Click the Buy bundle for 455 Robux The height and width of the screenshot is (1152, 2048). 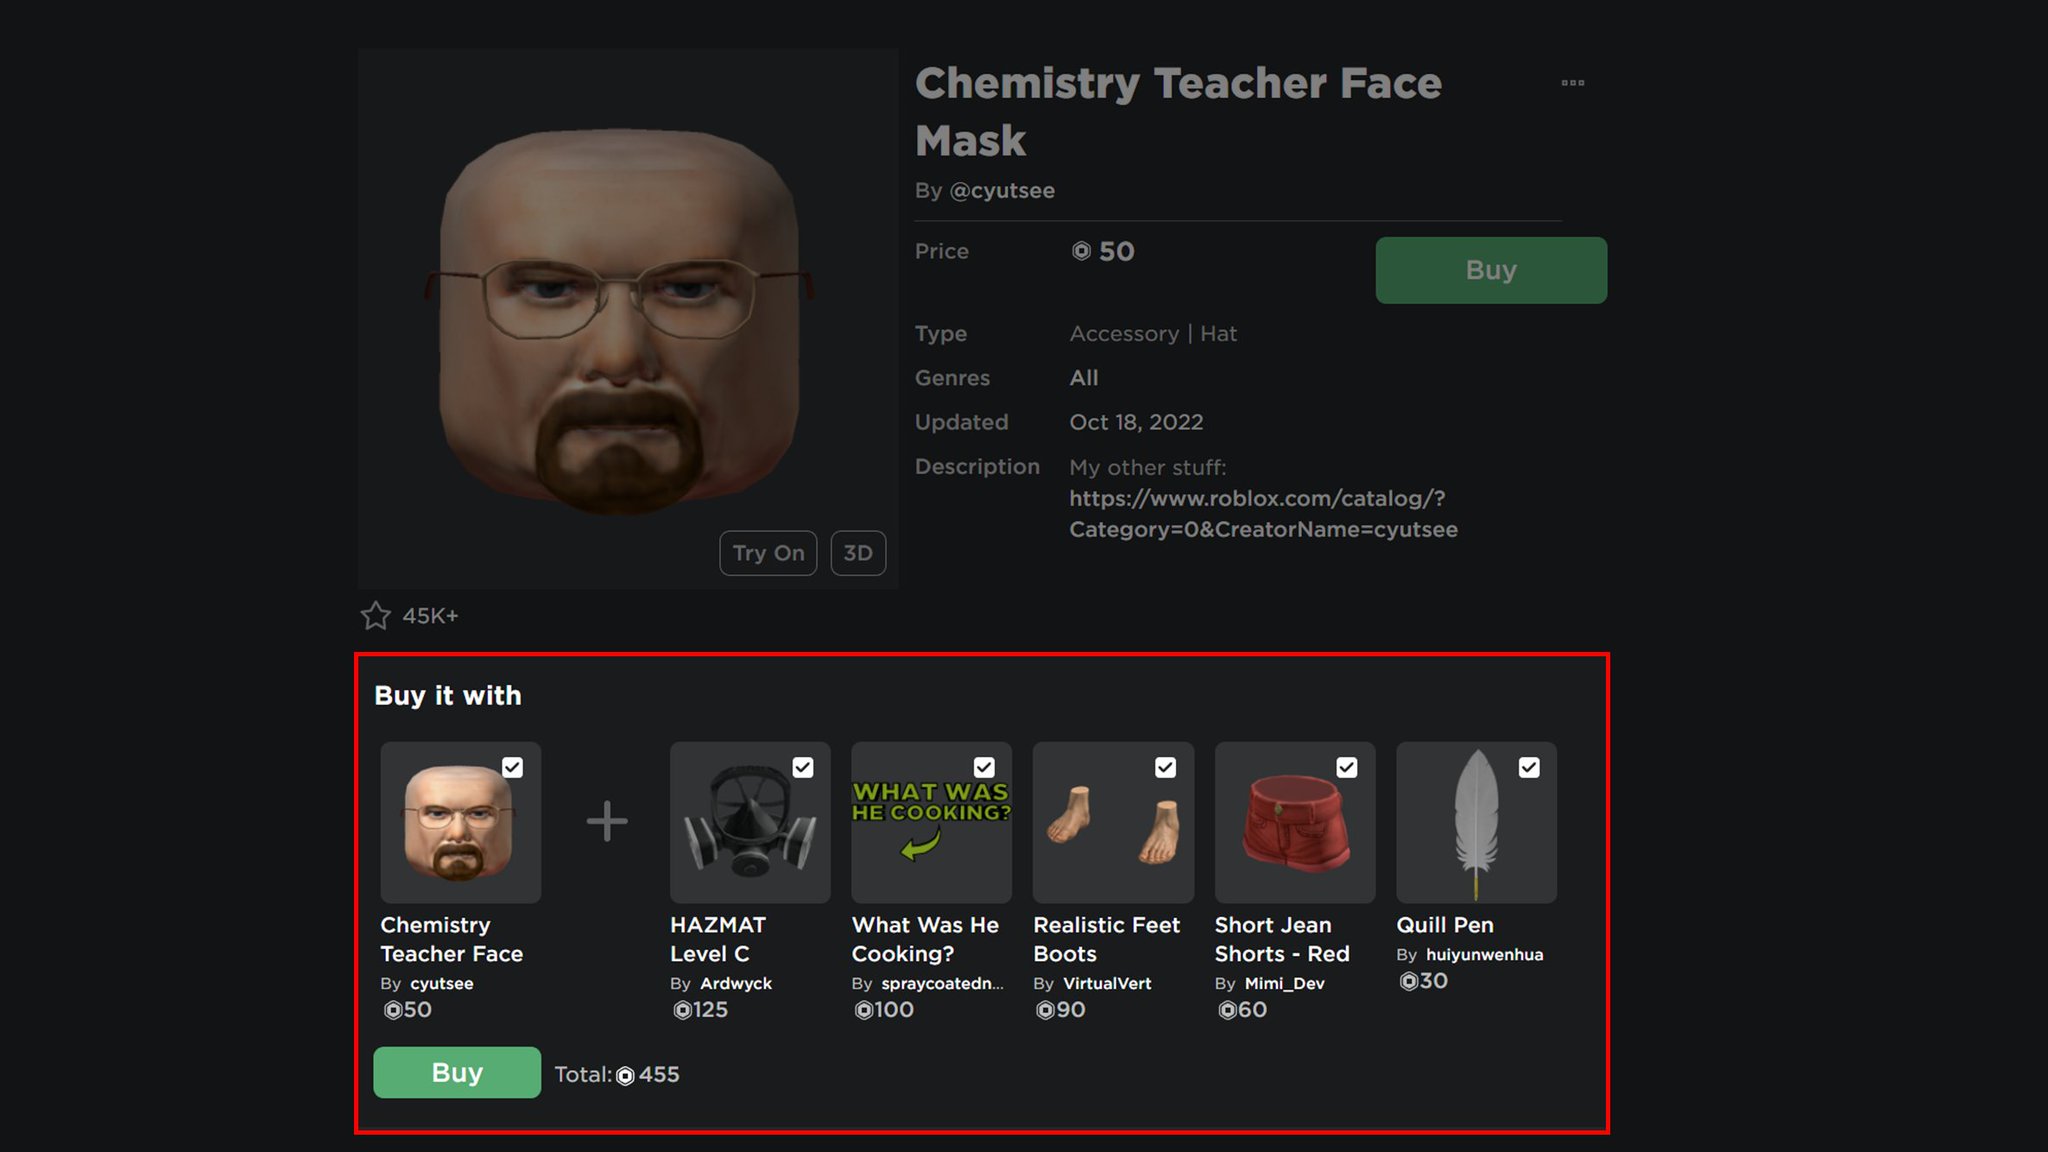pos(459,1073)
